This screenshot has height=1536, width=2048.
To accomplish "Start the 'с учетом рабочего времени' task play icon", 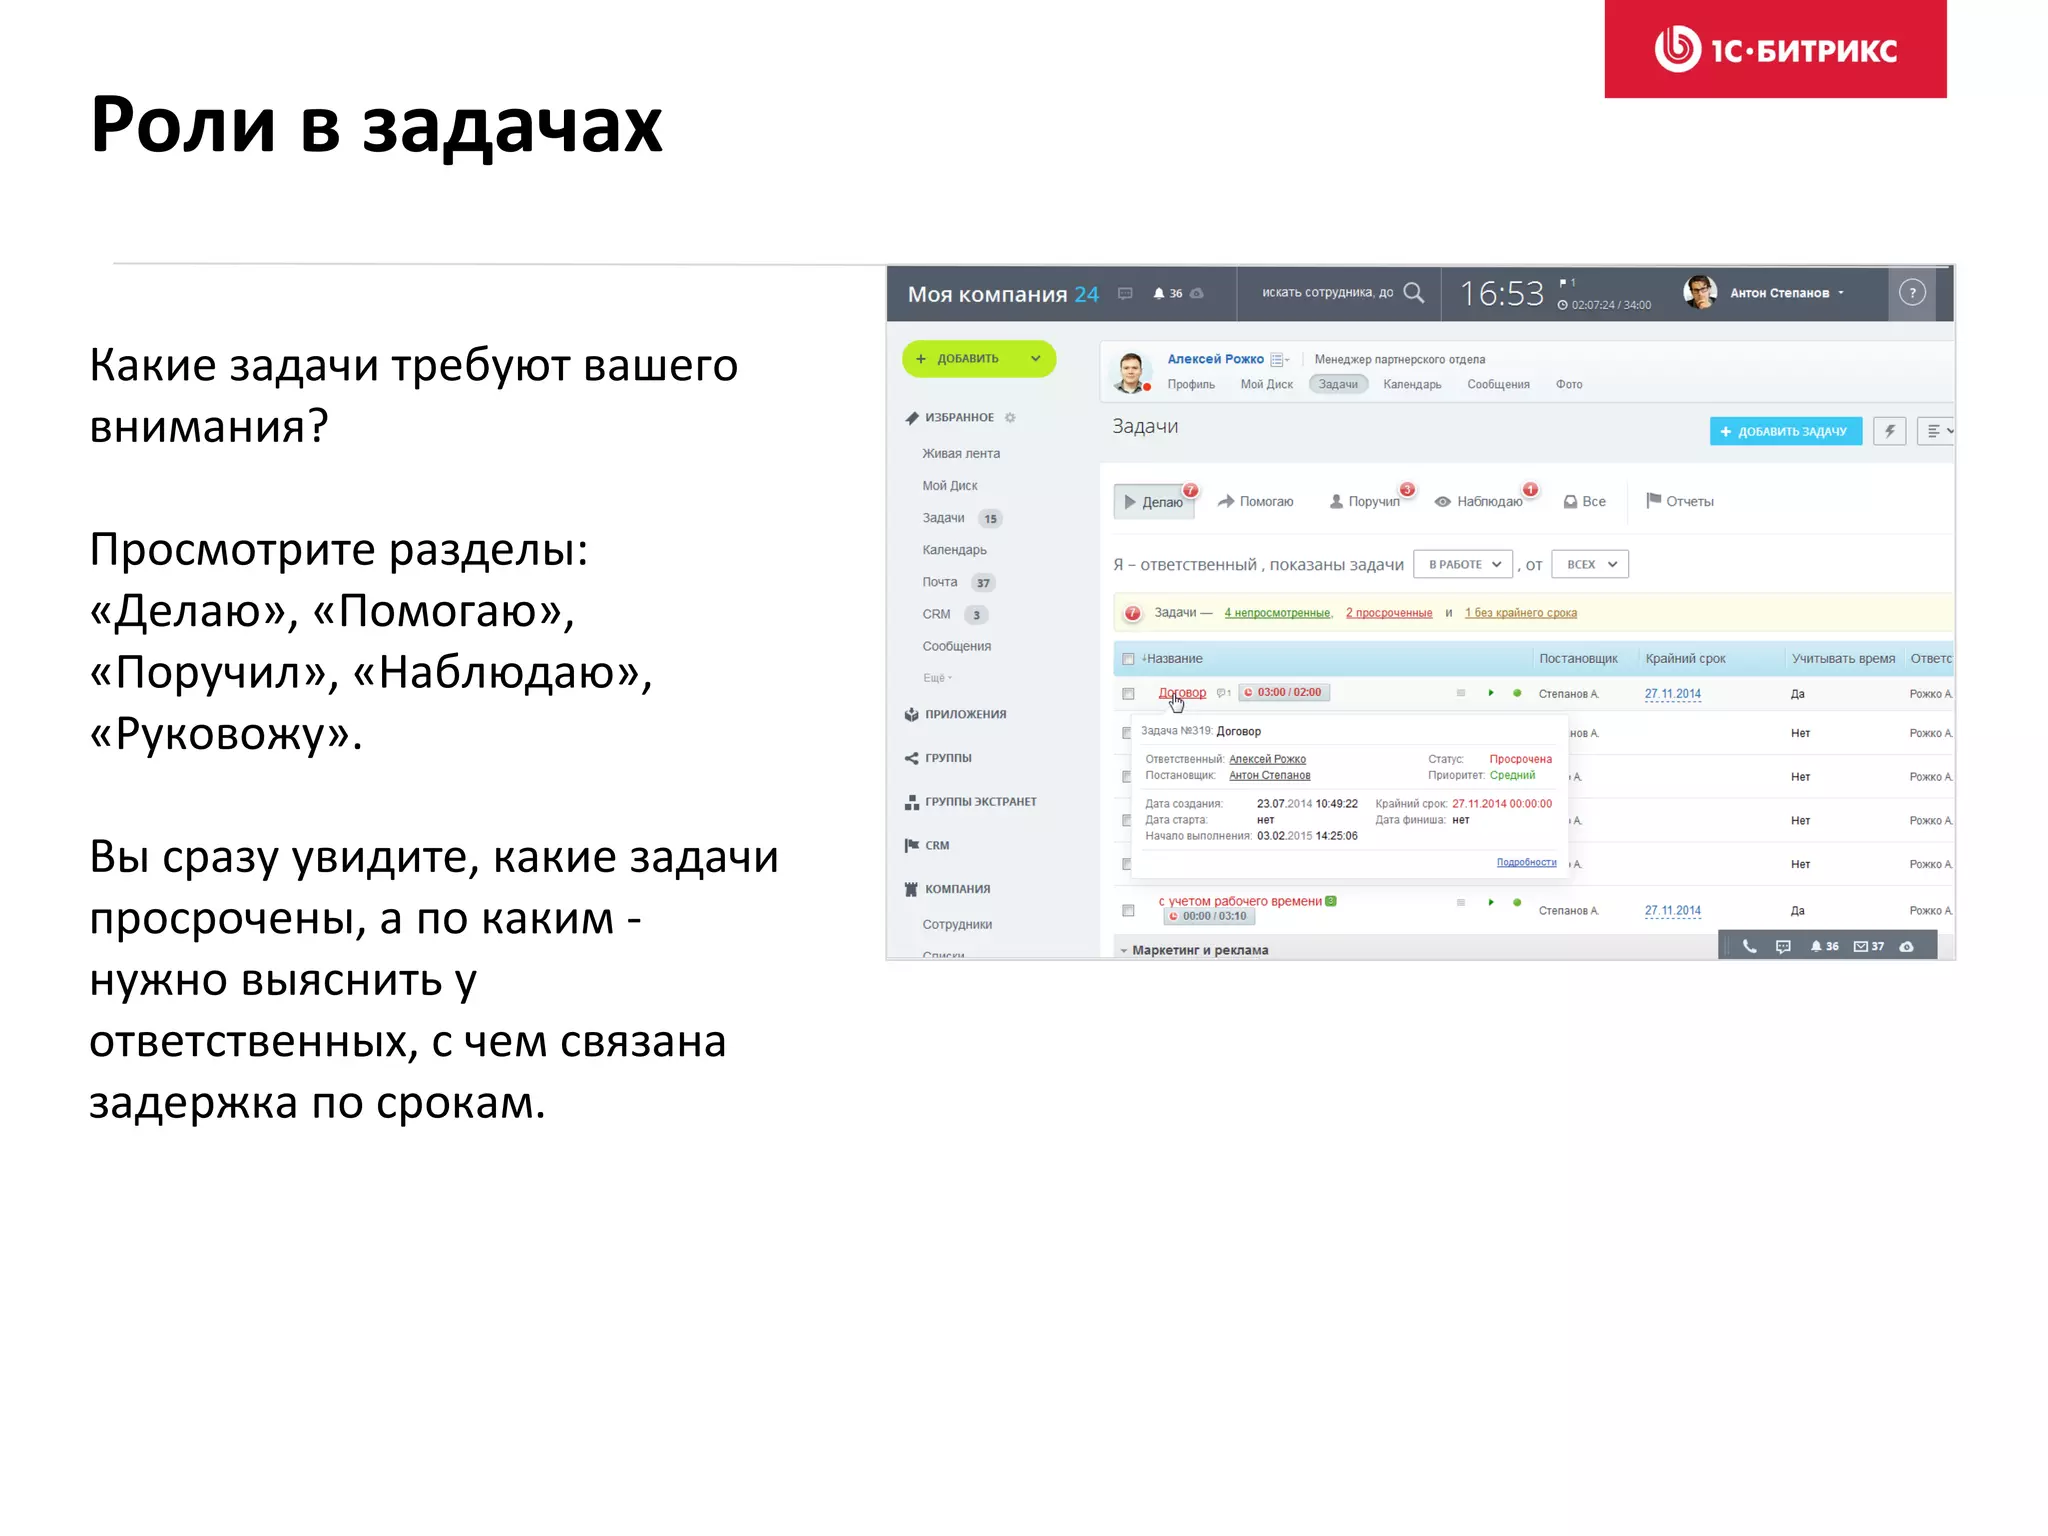I will [x=1490, y=902].
